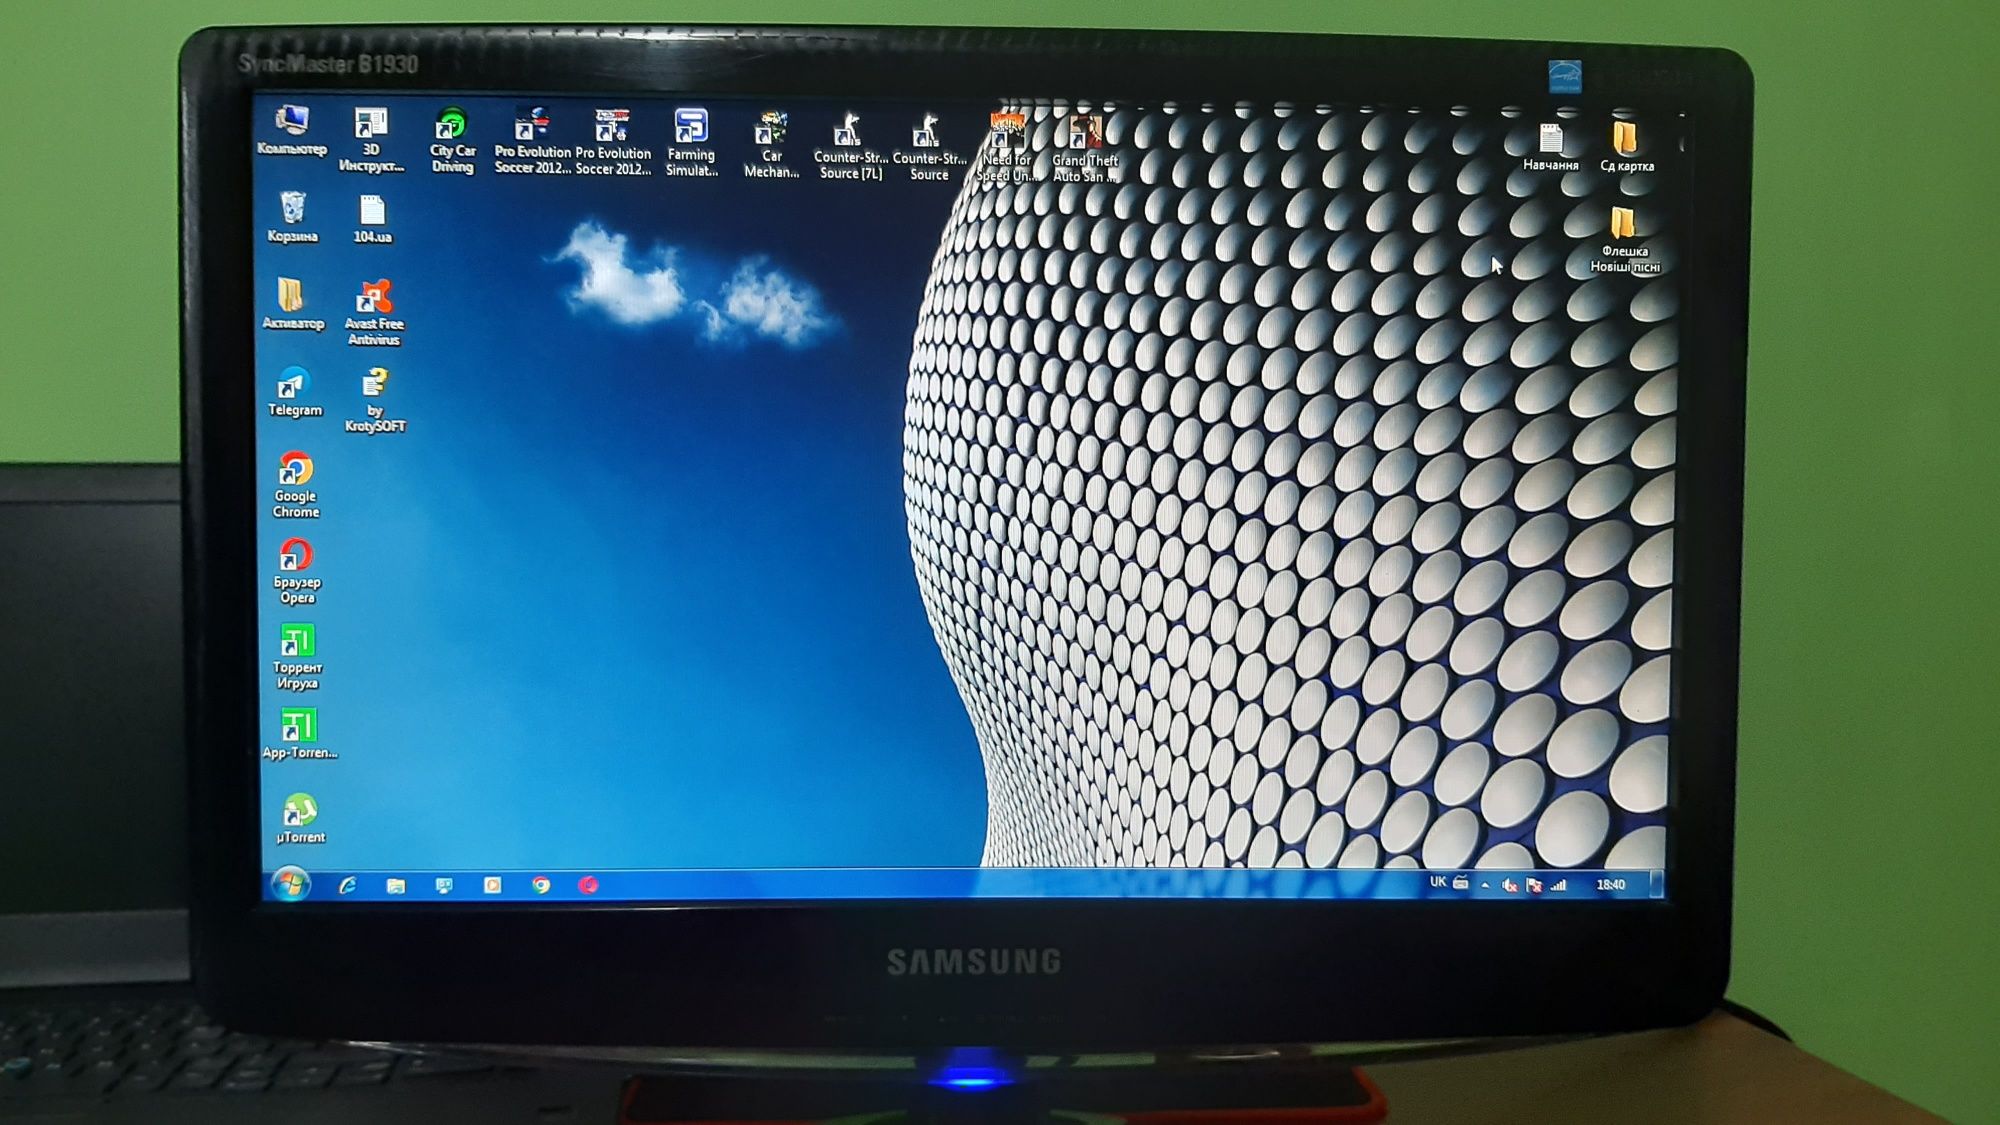Select the Корзина recycle bin

point(292,217)
